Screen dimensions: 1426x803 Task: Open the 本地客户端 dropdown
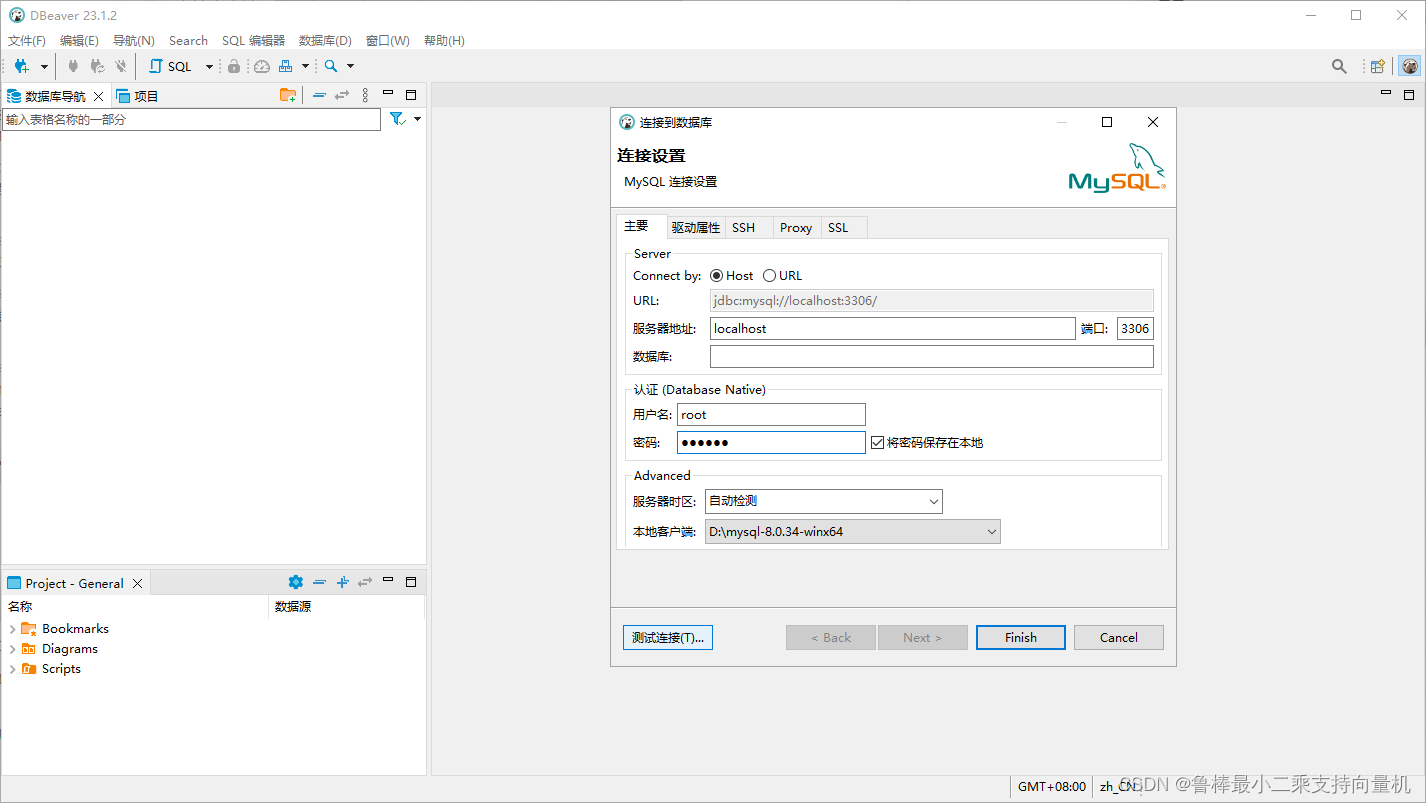pyautogui.click(x=853, y=532)
